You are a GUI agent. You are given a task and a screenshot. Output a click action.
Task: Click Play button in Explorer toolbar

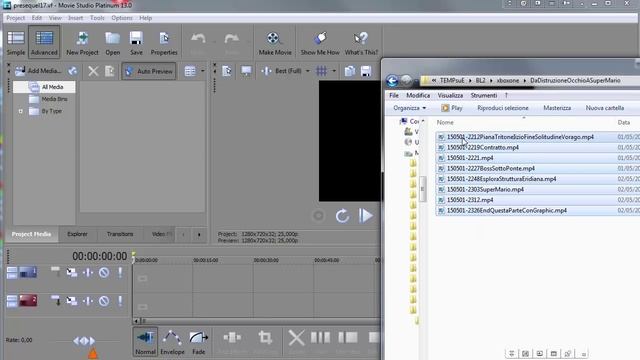click(452, 108)
